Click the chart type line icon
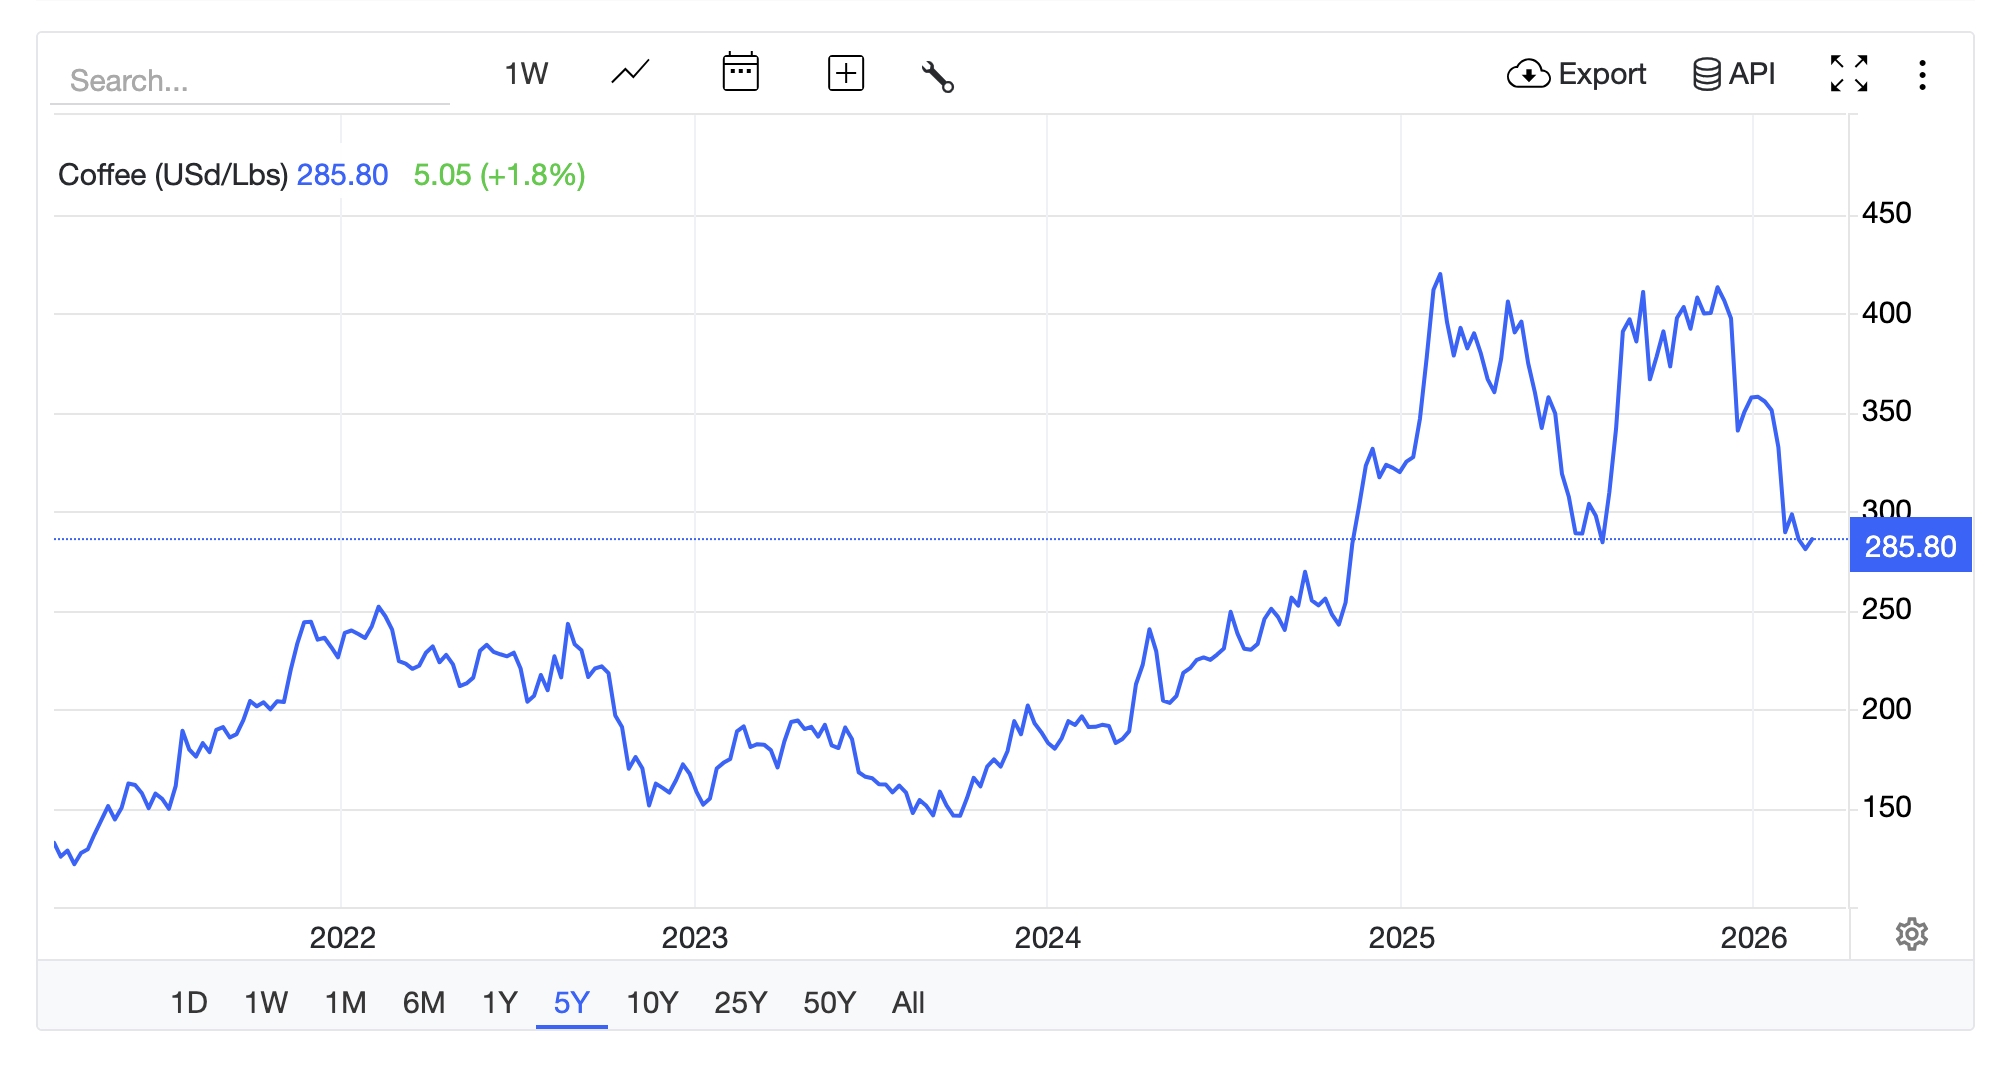This screenshot has height=1090, width=2010. [630, 73]
